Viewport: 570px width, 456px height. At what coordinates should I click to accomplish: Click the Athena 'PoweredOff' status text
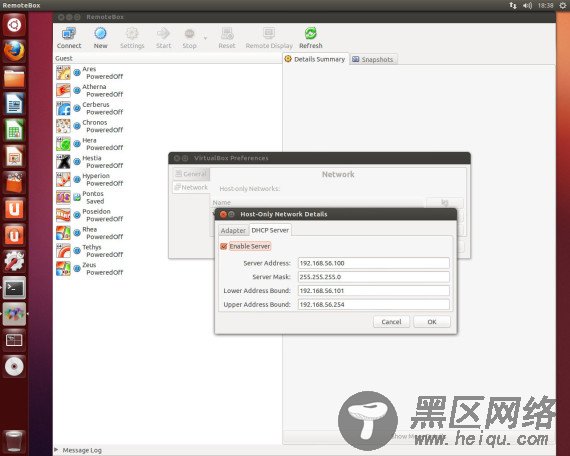tap(105, 95)
